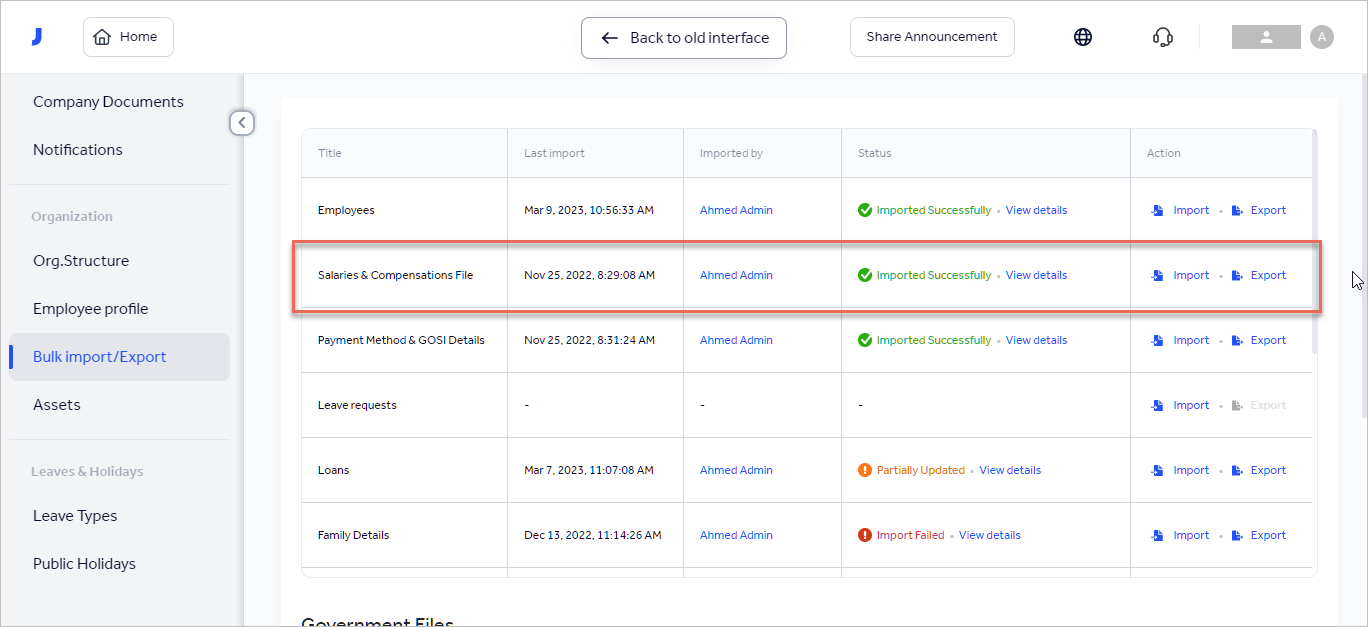Click the language globe icon

(1083, 36)
